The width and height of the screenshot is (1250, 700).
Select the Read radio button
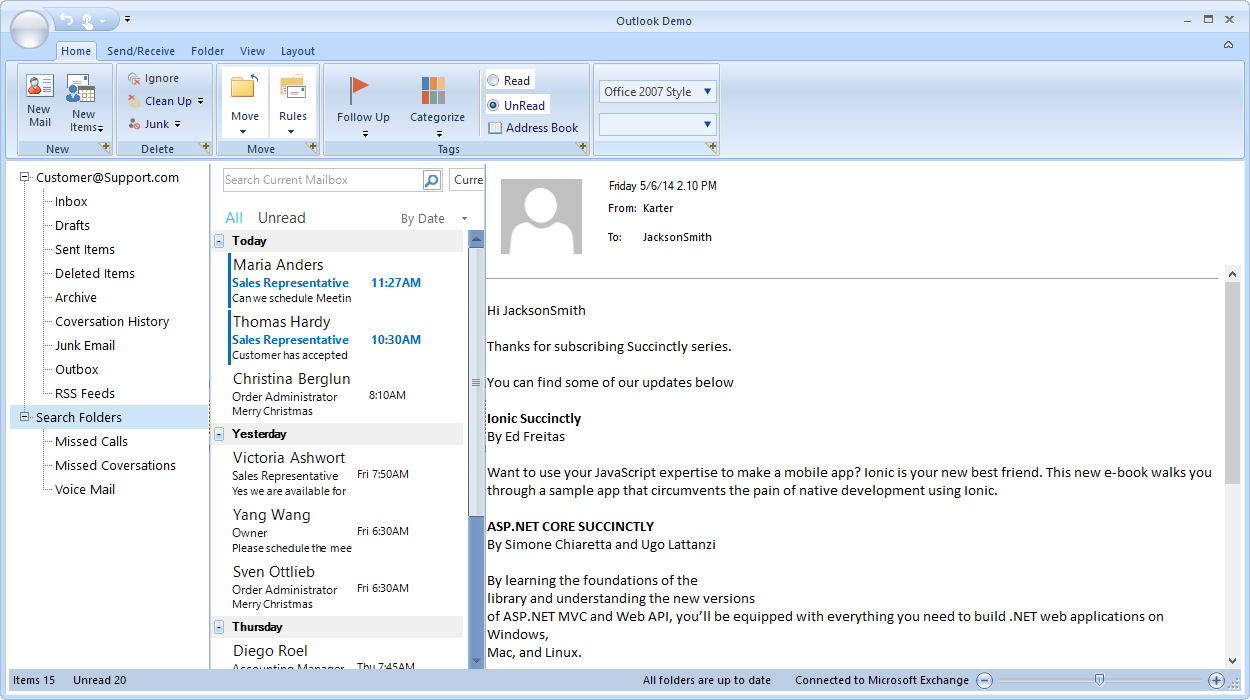[x=494, y=81]
